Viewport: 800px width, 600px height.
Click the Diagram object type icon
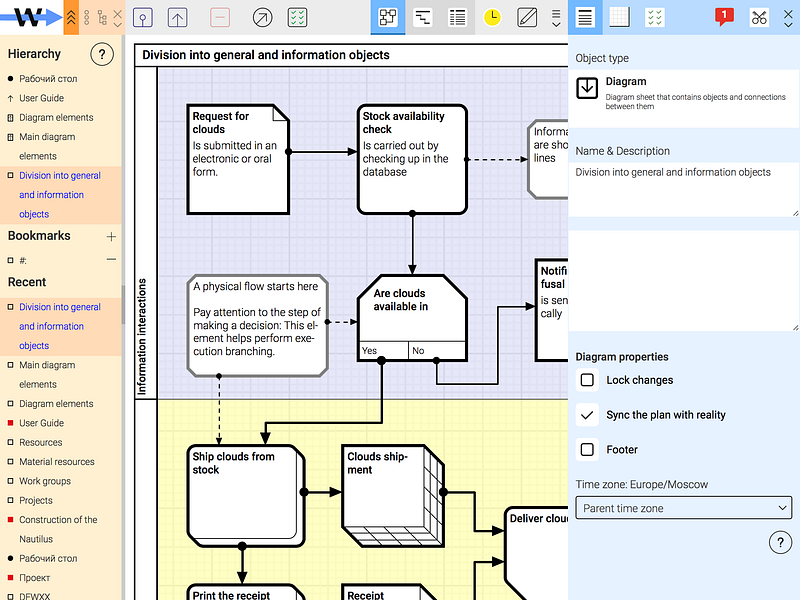pos(587,88)
